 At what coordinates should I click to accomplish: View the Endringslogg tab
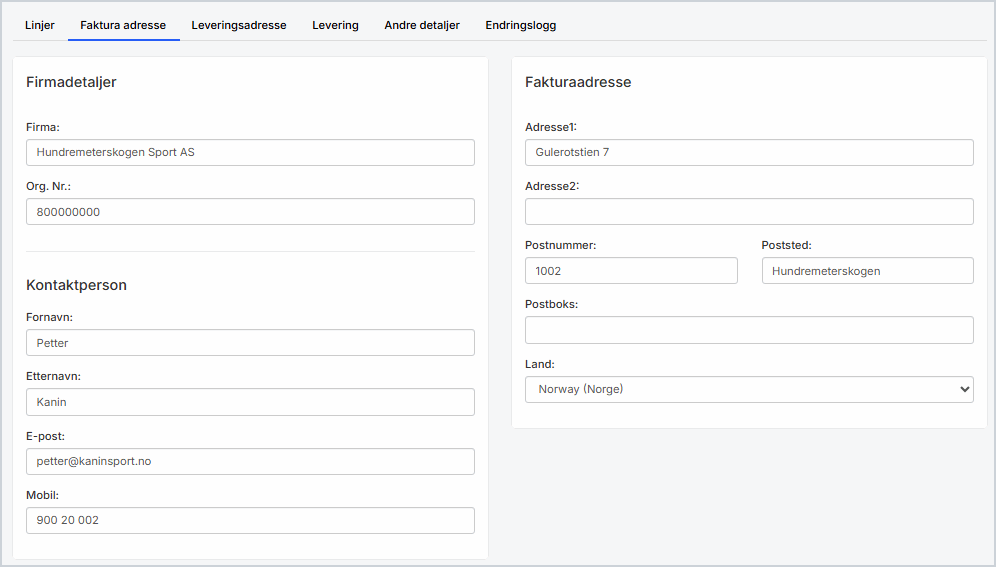520,25
